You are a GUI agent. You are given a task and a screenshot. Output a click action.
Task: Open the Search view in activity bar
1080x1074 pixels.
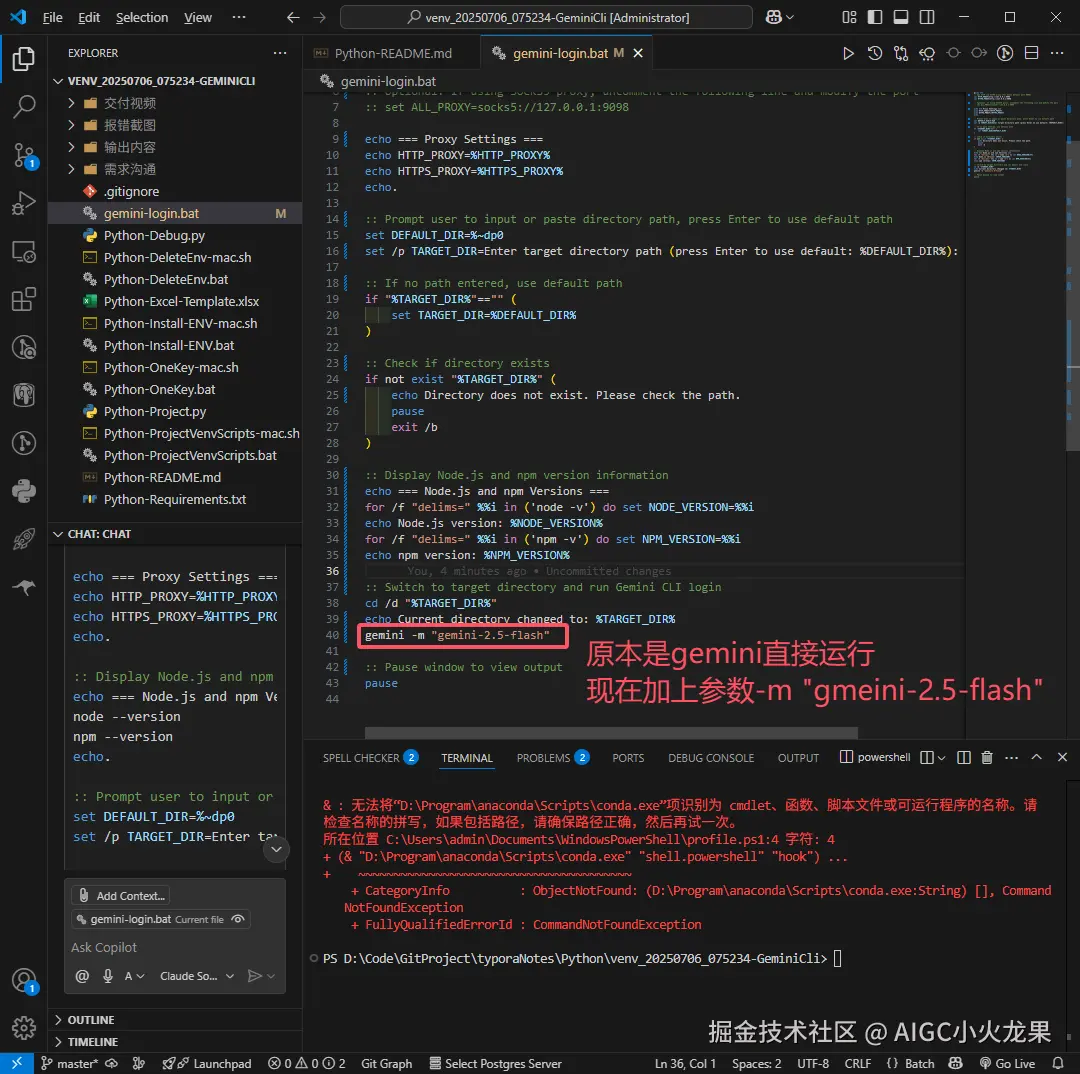[x=23, y=107]
